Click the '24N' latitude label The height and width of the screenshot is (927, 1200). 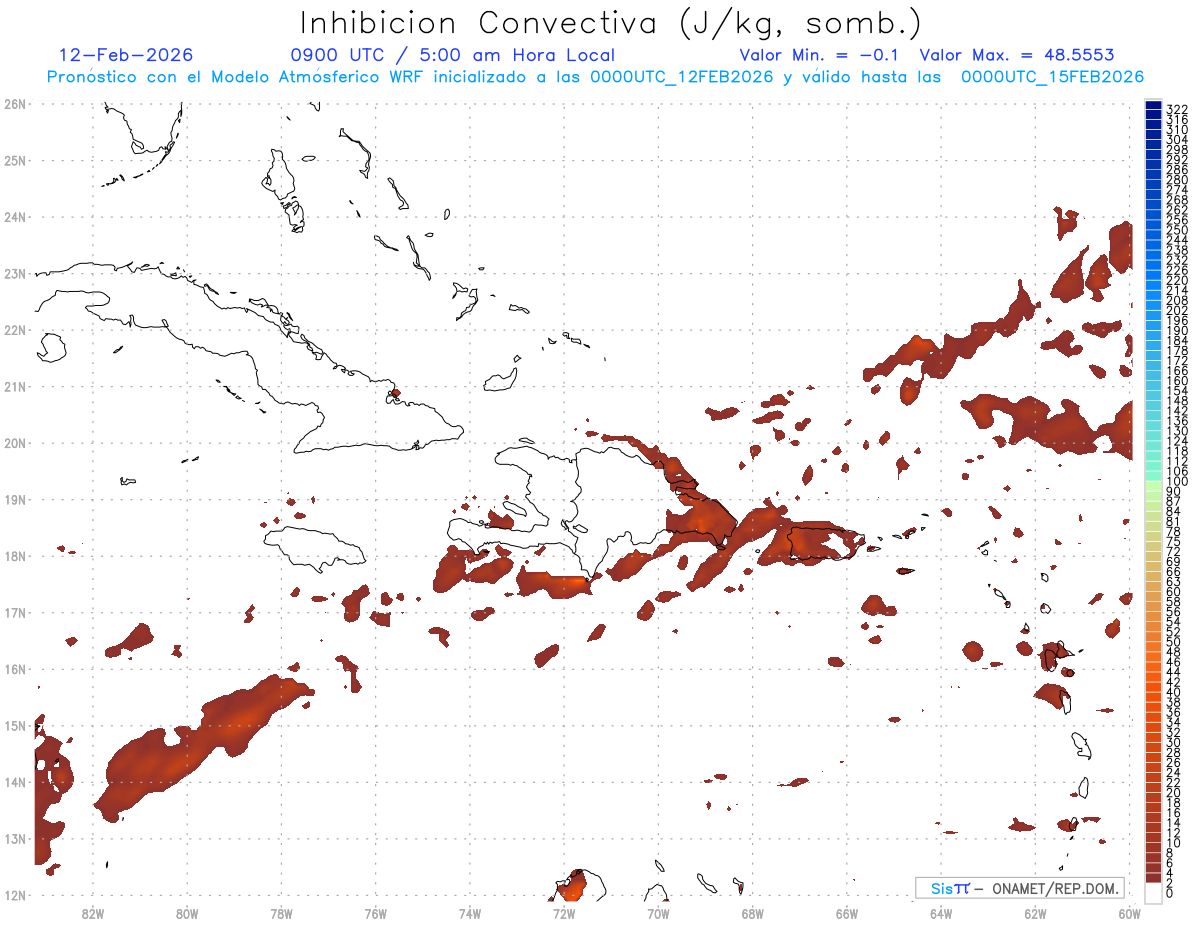(15, 217)
